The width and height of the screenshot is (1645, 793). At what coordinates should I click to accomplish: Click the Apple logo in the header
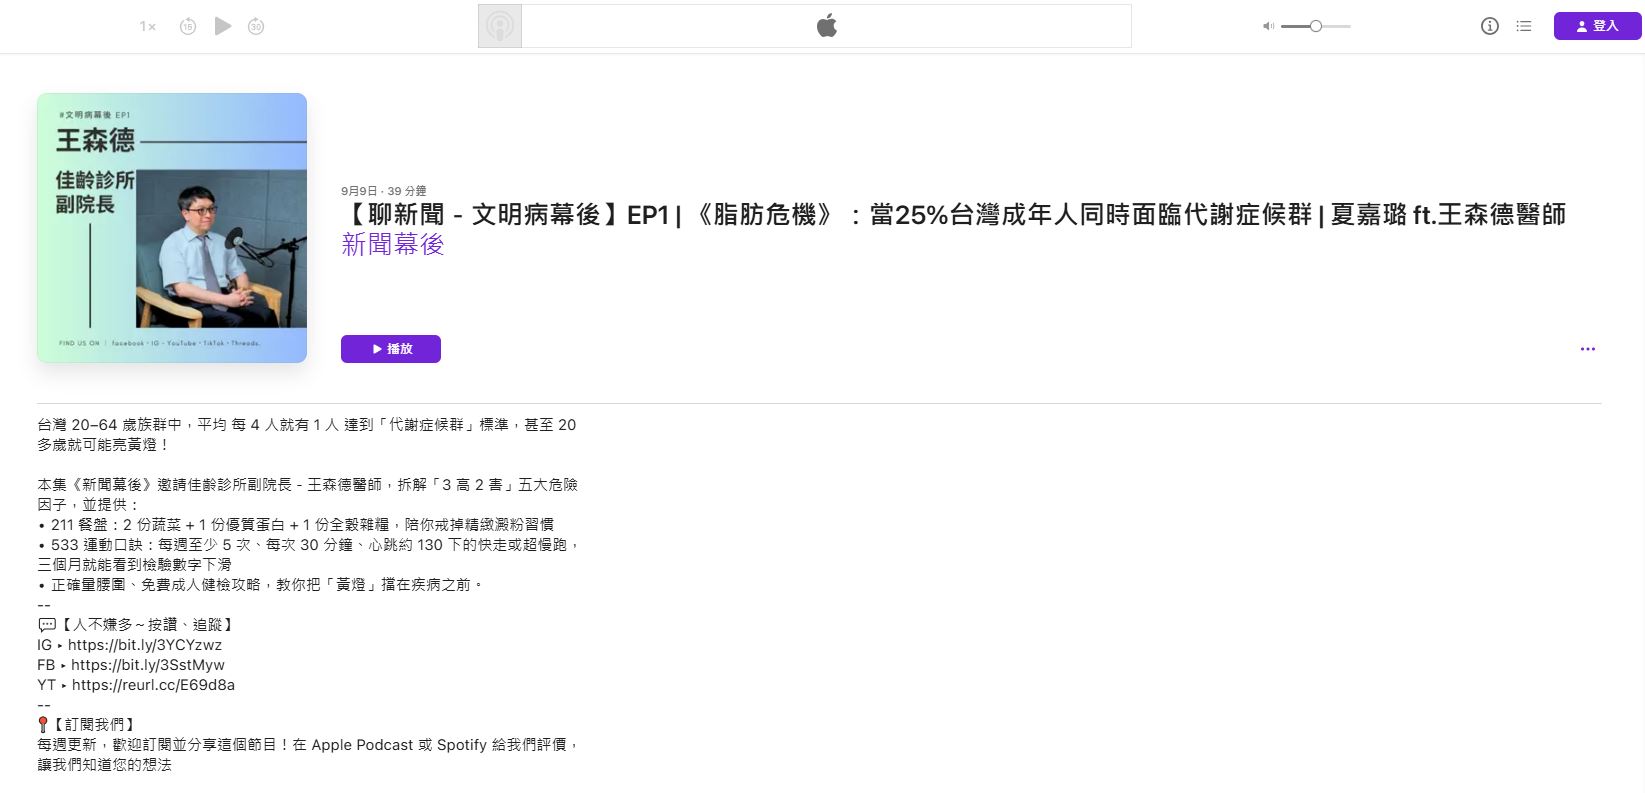826,26
